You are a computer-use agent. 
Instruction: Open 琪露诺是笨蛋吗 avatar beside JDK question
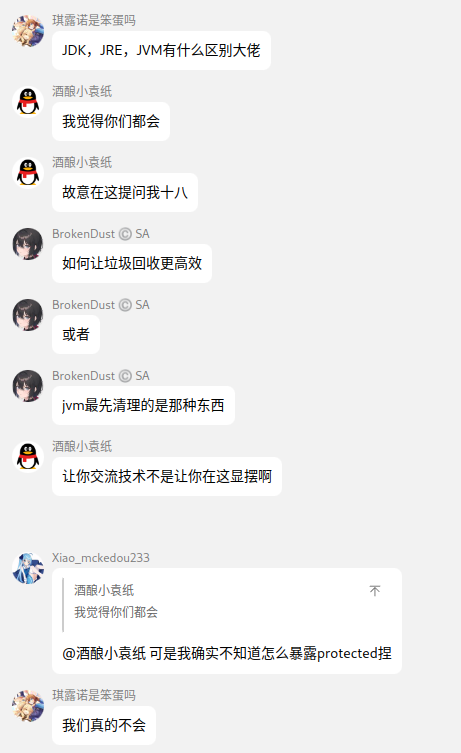(28, 31)
